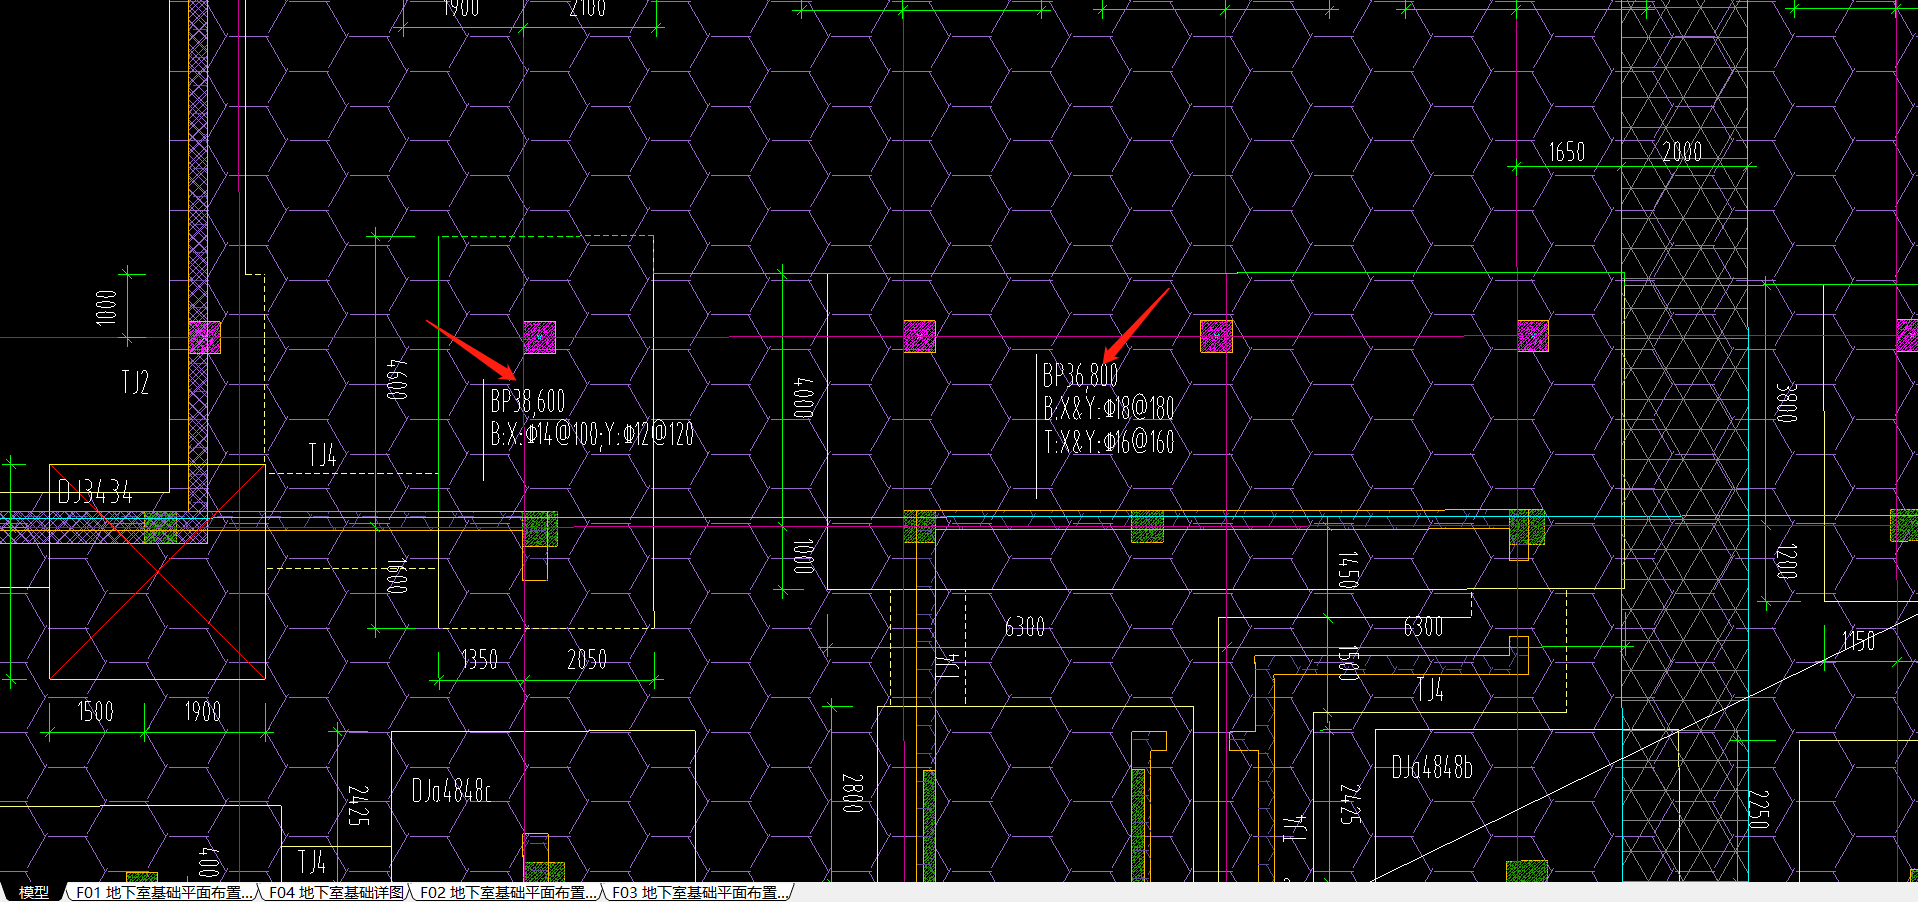Select the 1450 vertical dimension text
The width and height of the screenshot is (1918, 902).
tap(1347, 570)
